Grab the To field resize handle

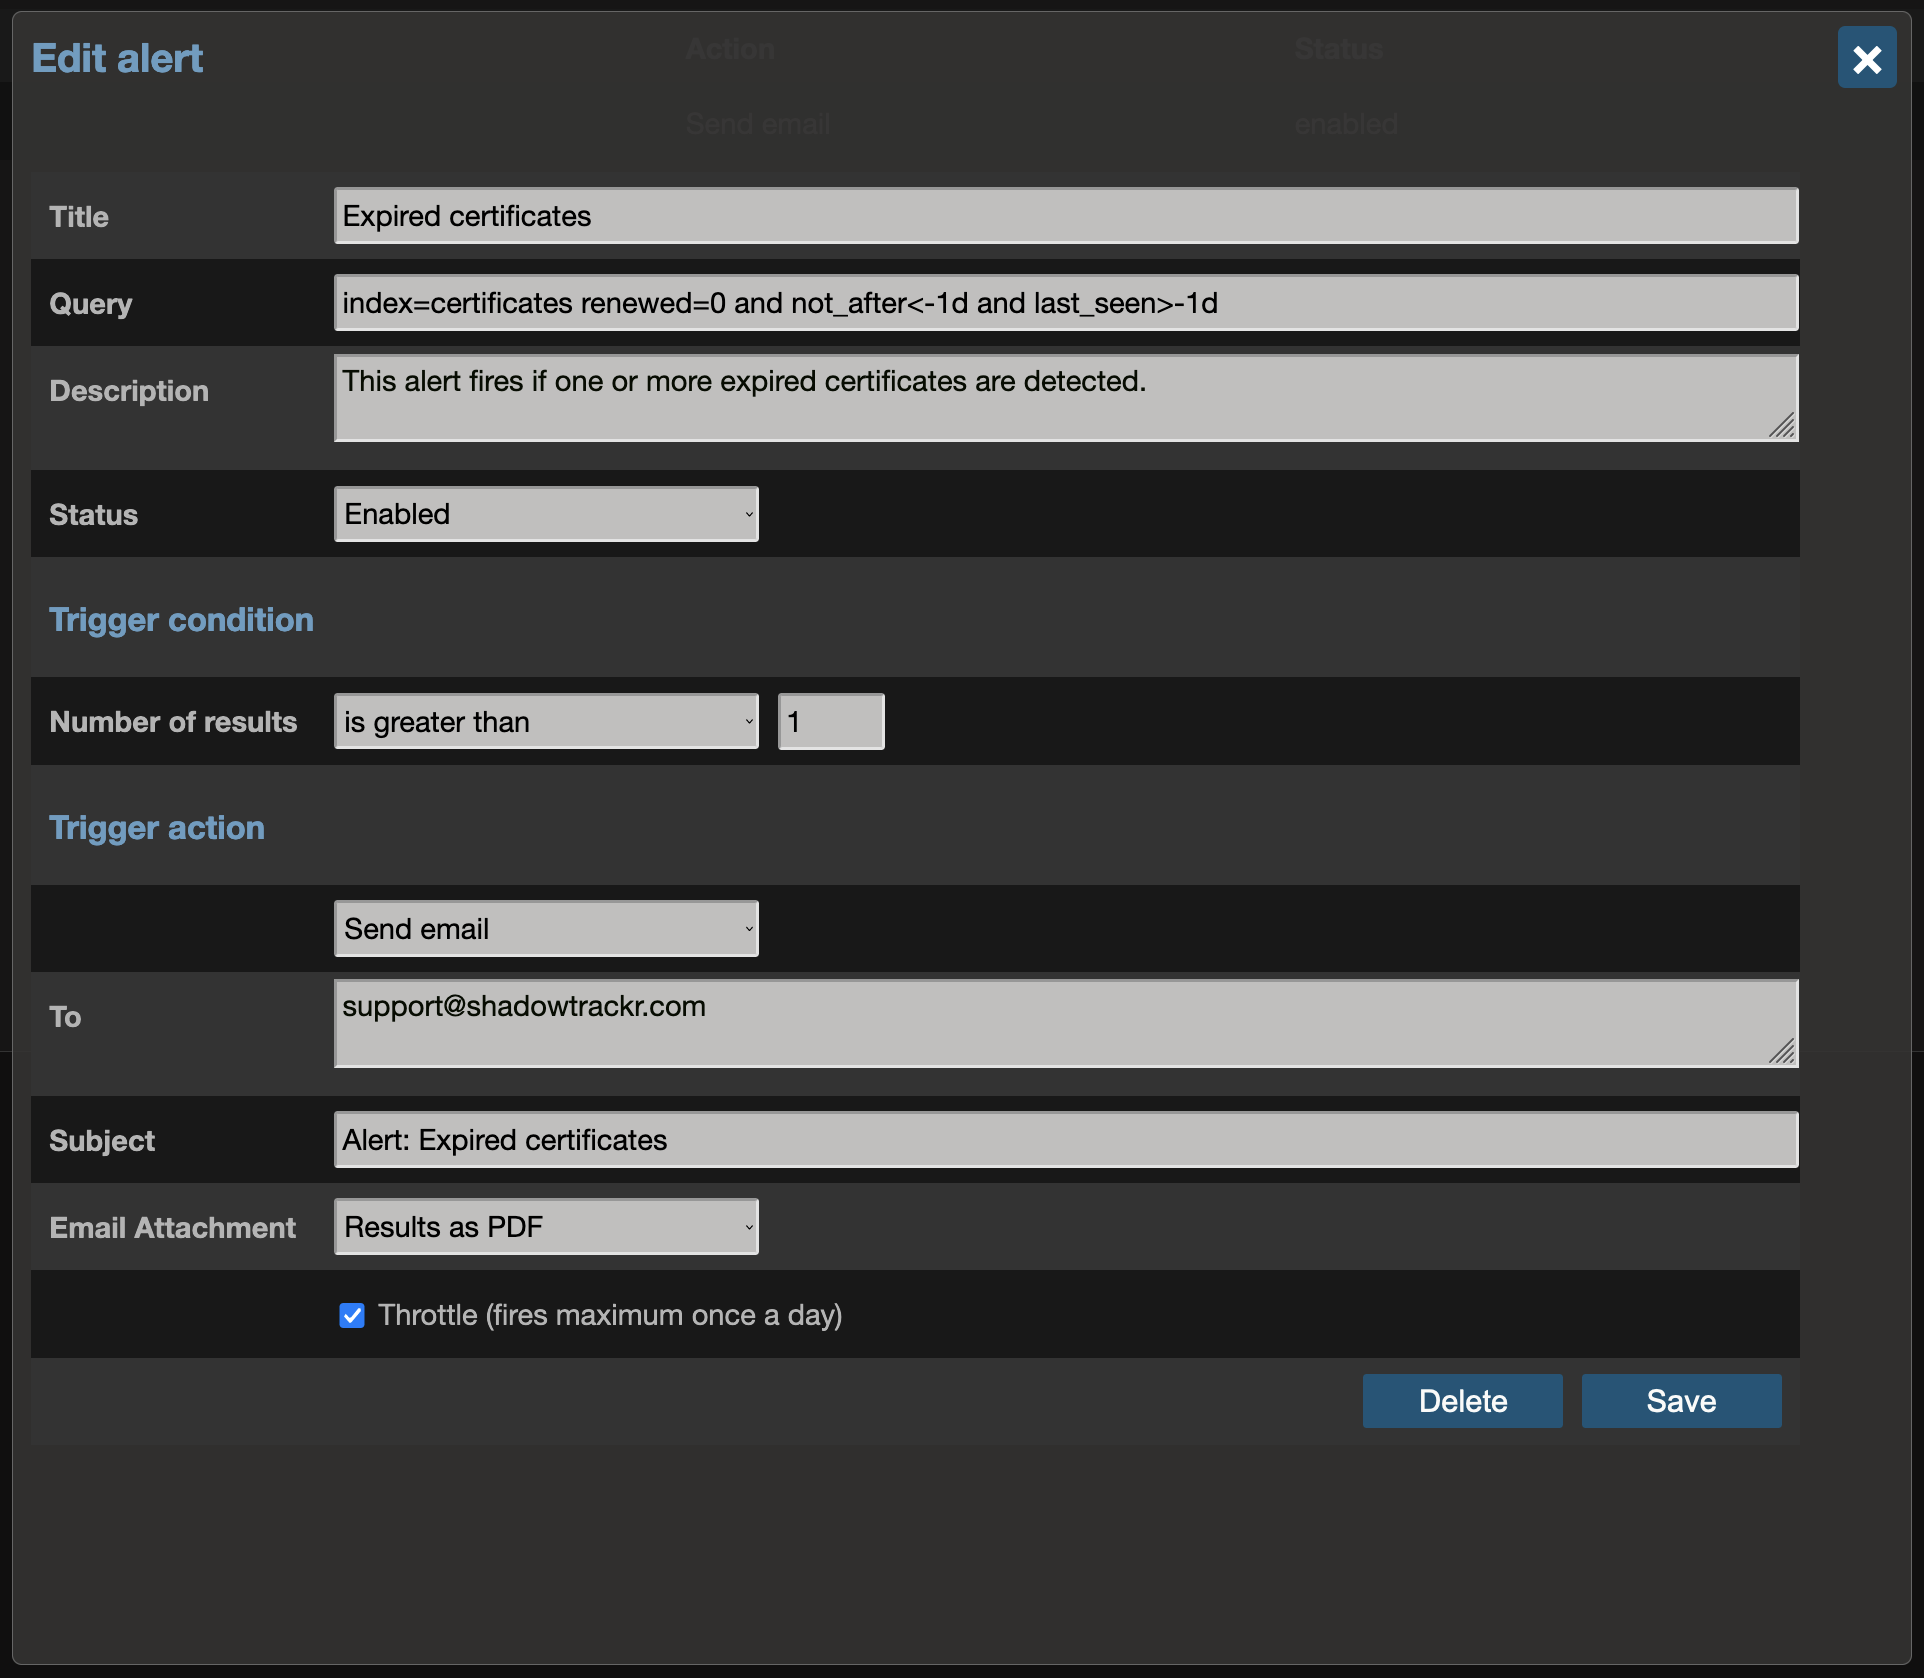click(x=1782, y=1051)
